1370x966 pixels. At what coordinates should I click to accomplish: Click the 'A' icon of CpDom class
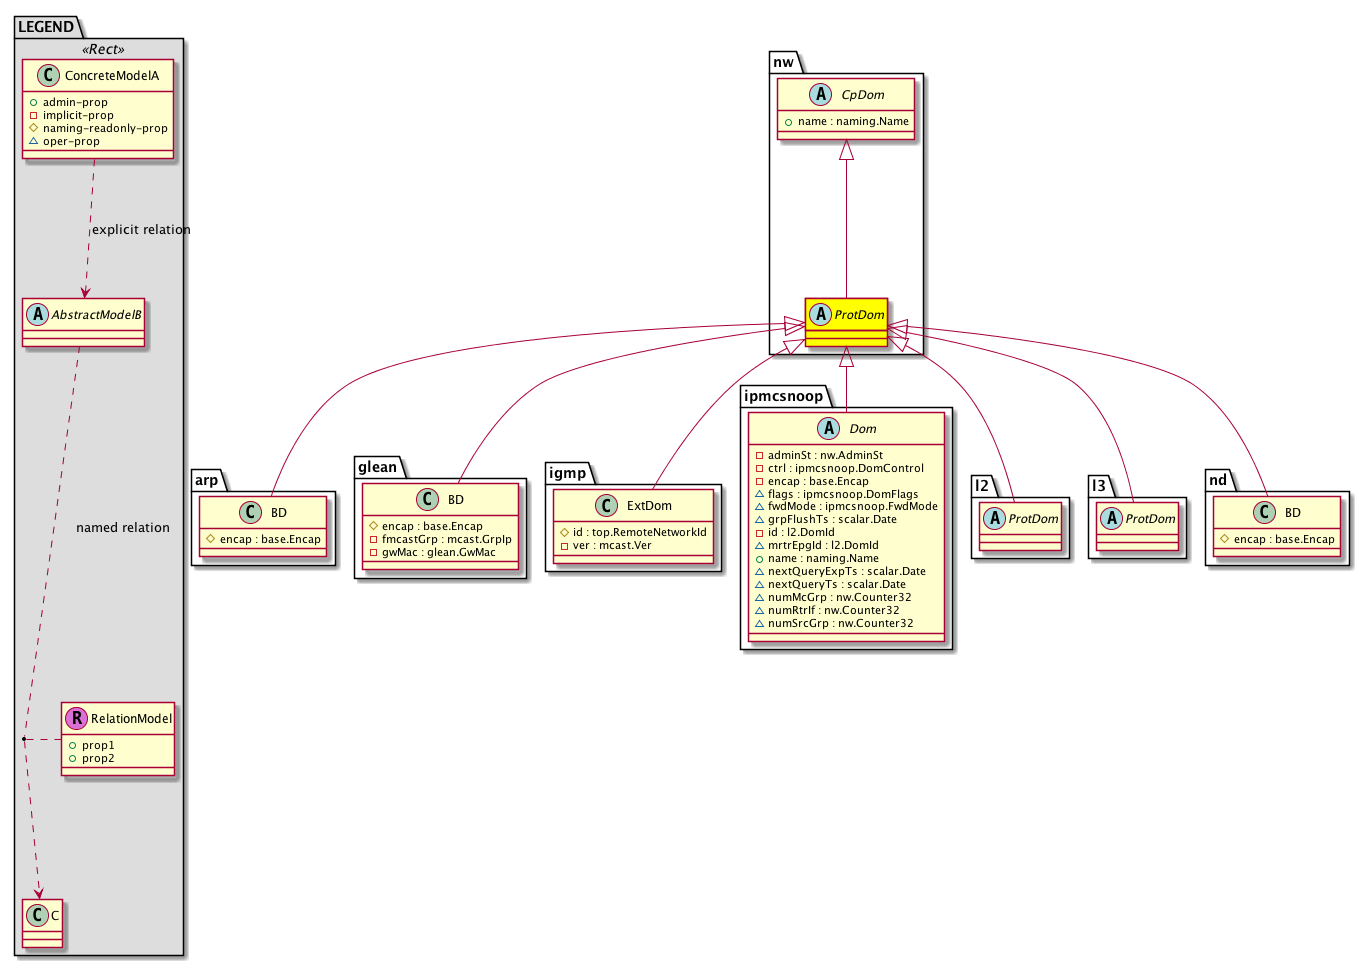(x=820, y=95)
